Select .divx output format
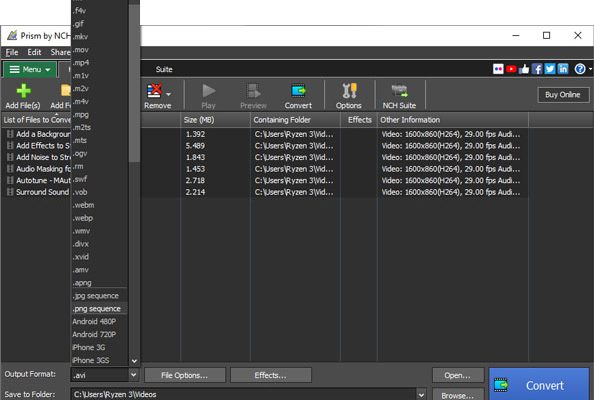594x400 pixels. tap(100, 244)
